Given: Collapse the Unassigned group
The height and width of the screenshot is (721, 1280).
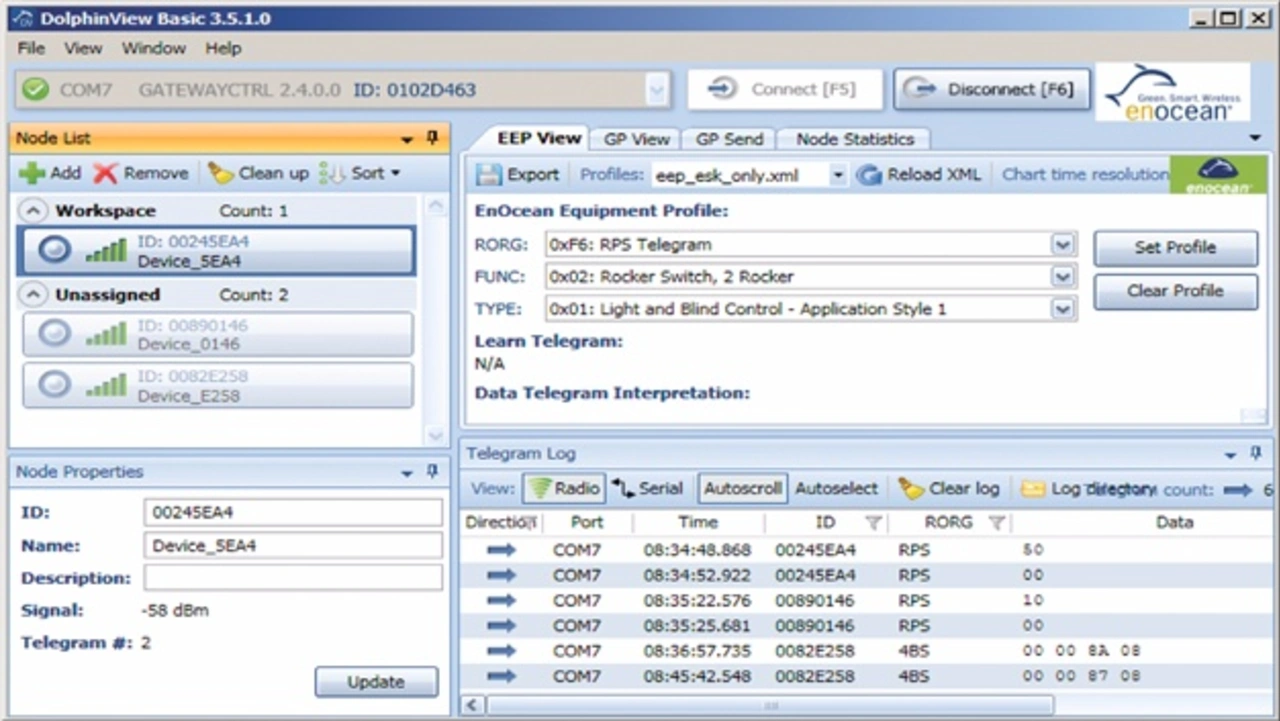Looking at the screenshot, I should point(34,295).
